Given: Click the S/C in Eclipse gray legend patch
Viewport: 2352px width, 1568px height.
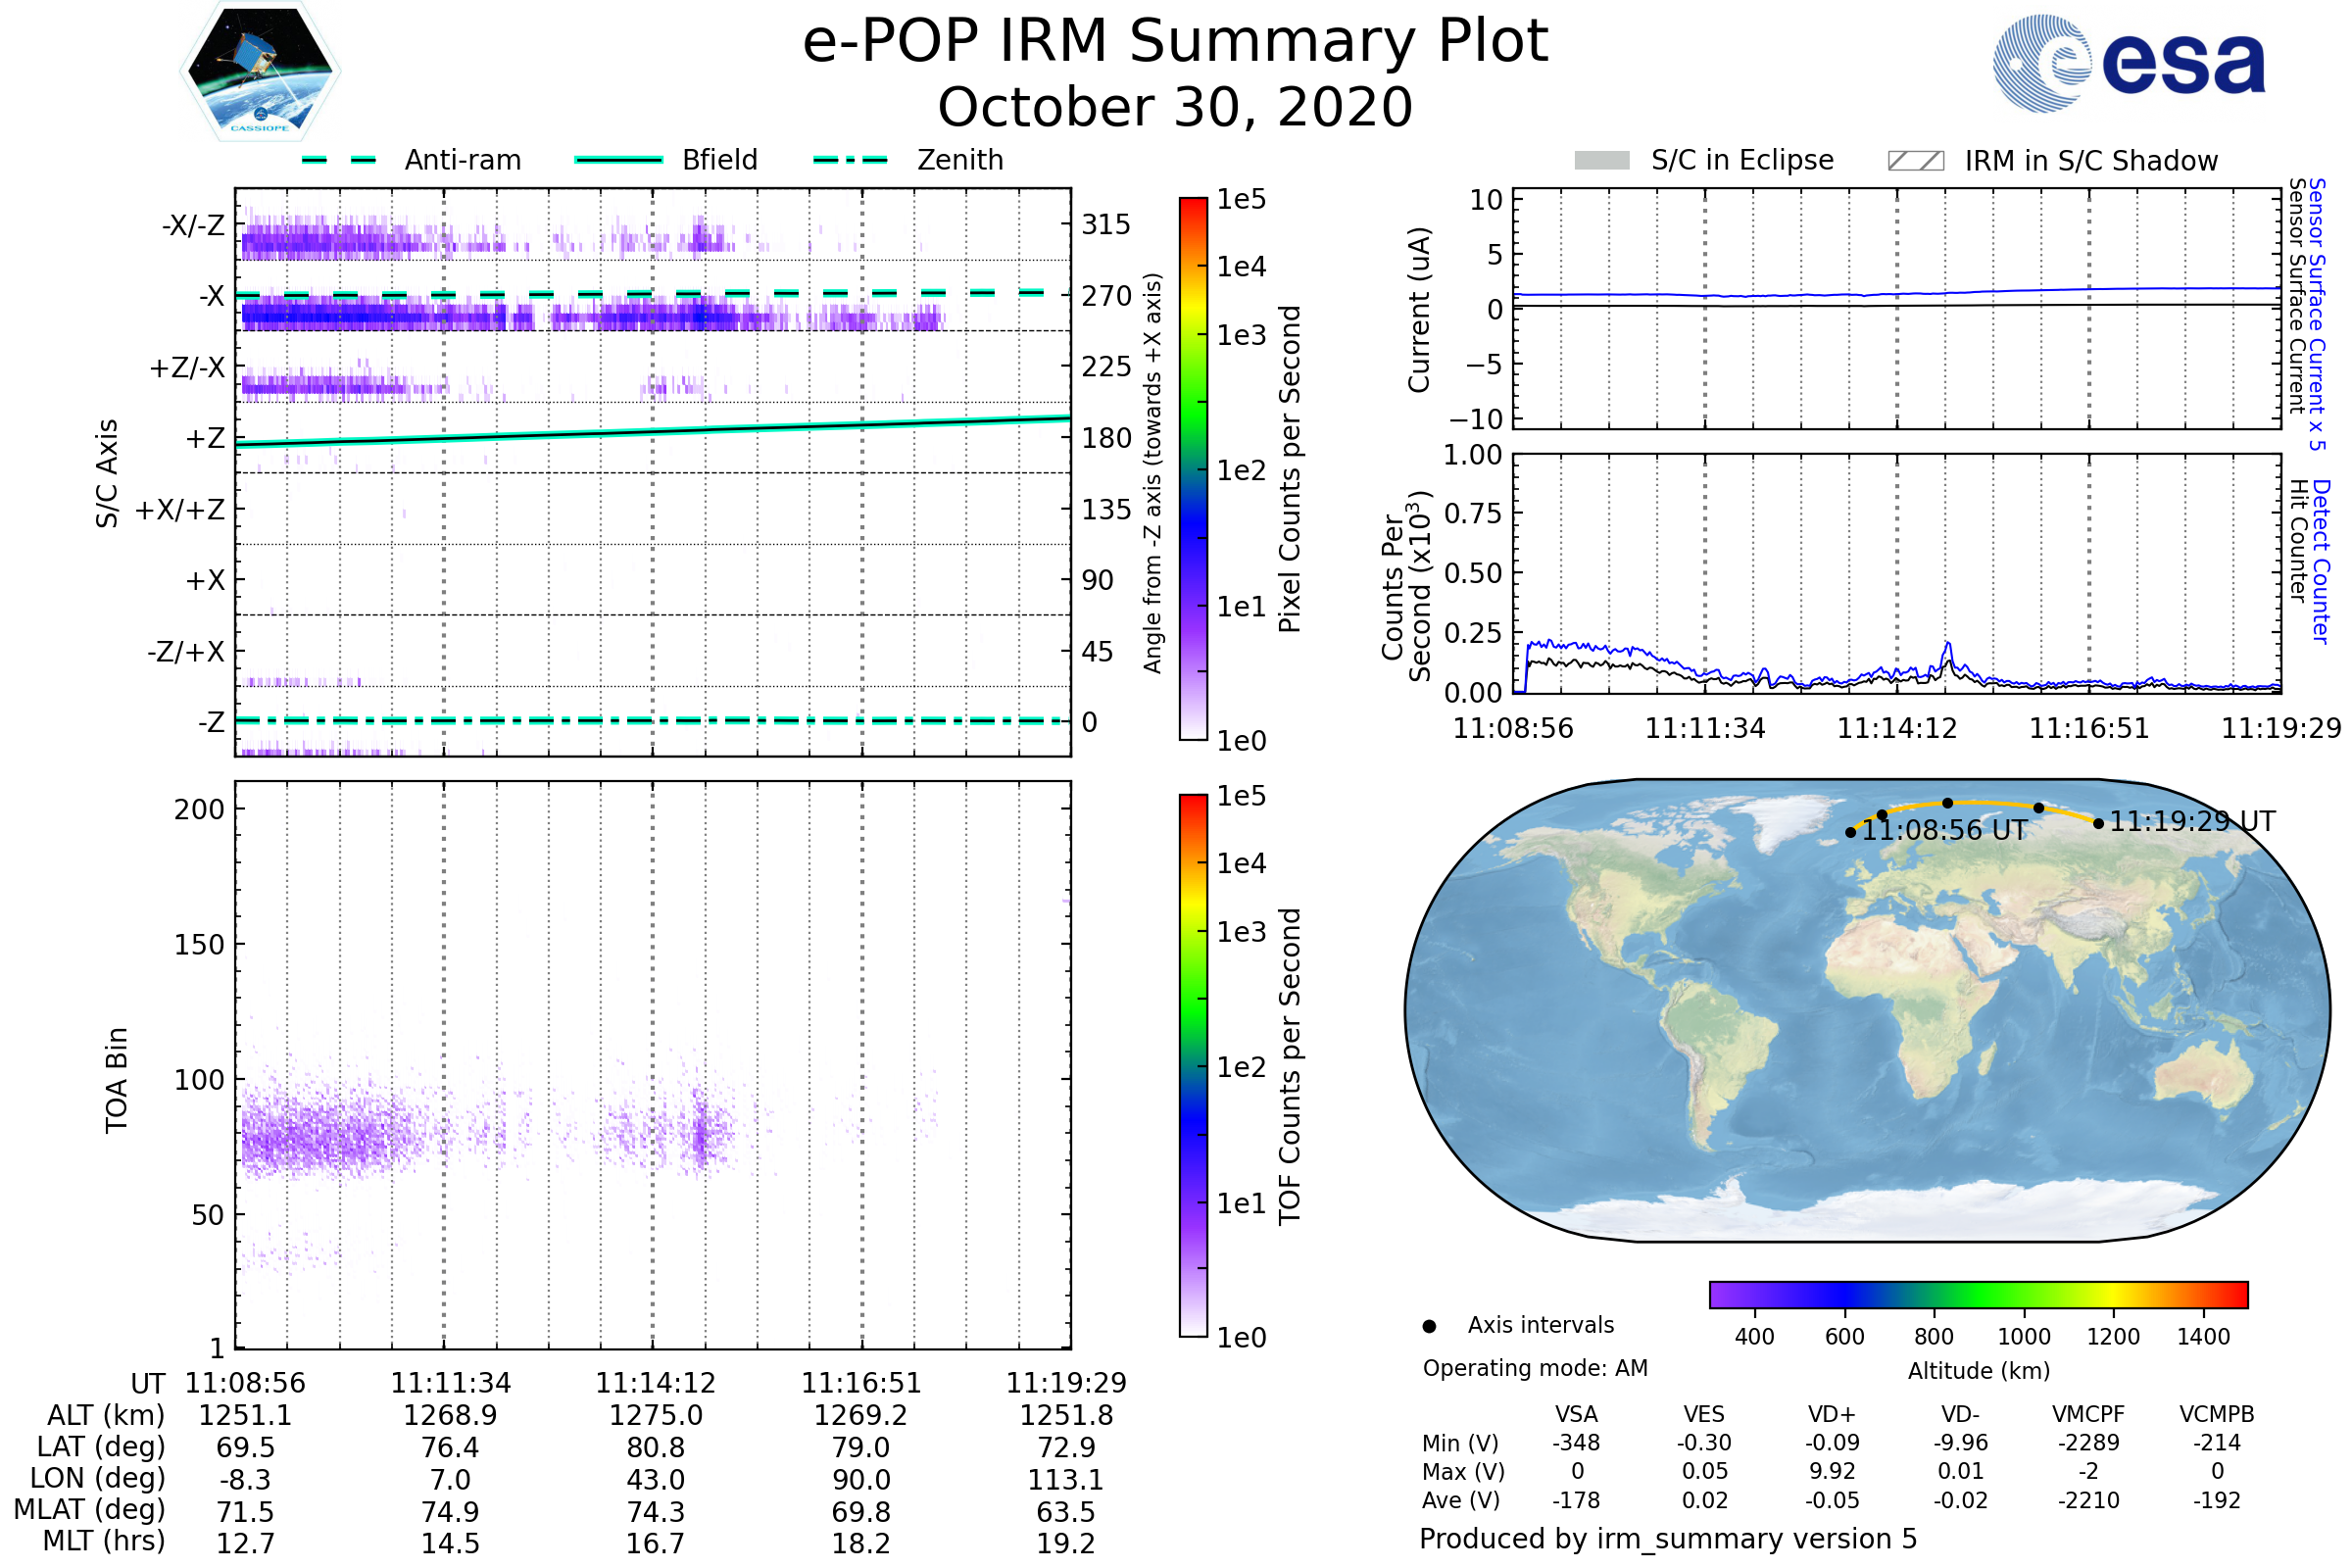Looking at the screenshot, I should [1602, 161].
